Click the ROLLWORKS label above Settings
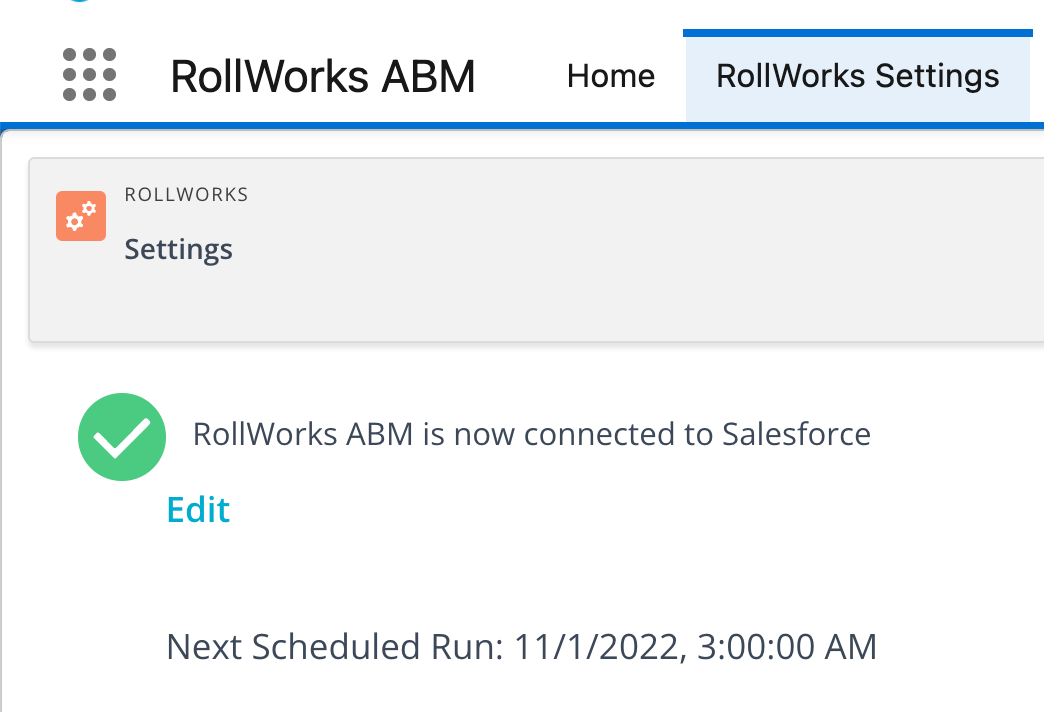The image size is (1044, 712). (186, 194)
